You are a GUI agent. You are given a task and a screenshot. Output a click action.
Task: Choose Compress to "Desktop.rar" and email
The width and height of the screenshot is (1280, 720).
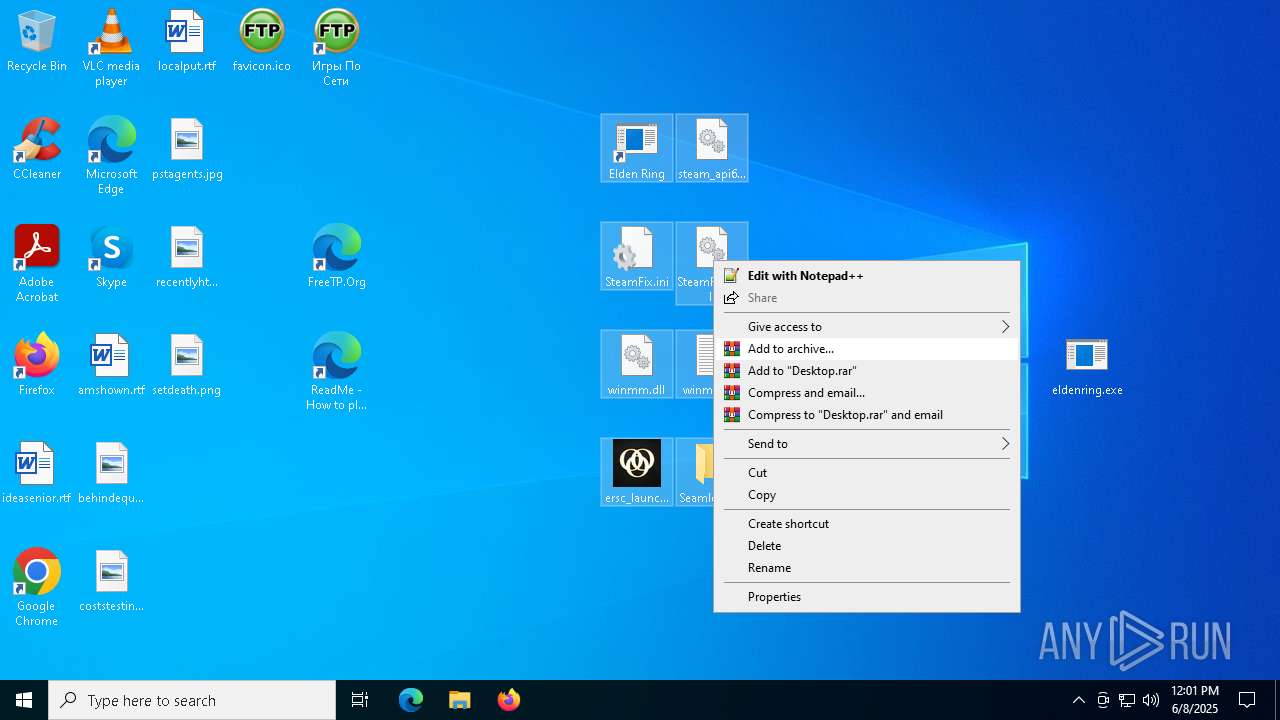[x=866, y=415]
